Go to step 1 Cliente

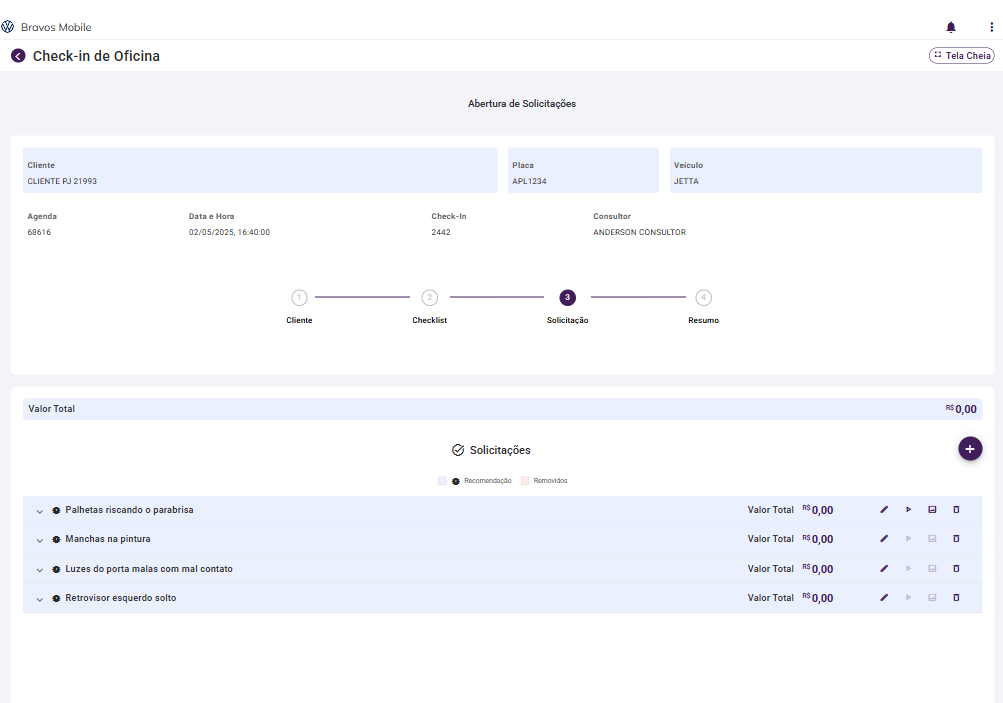tap(299, 298)
